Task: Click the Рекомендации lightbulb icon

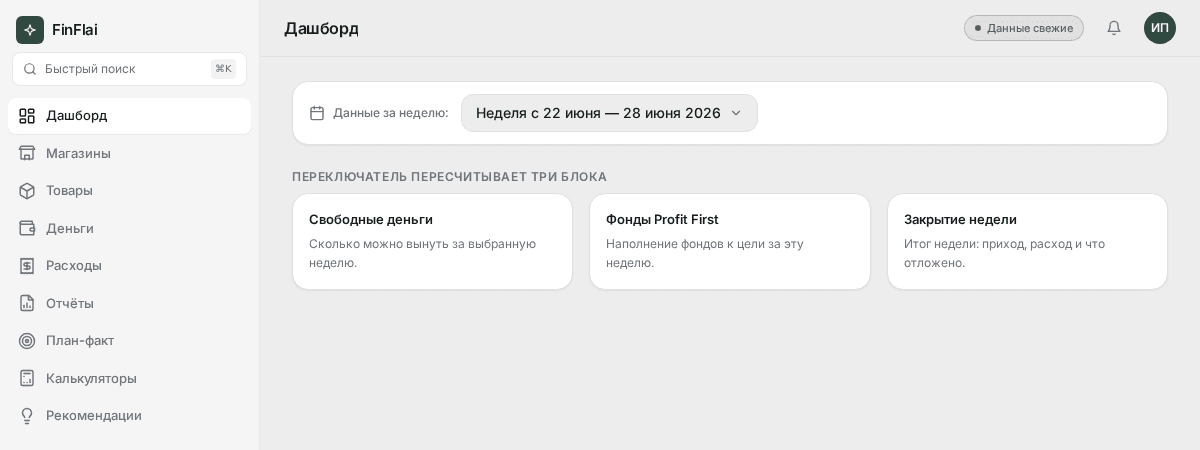Action: (x=27, y=416)
